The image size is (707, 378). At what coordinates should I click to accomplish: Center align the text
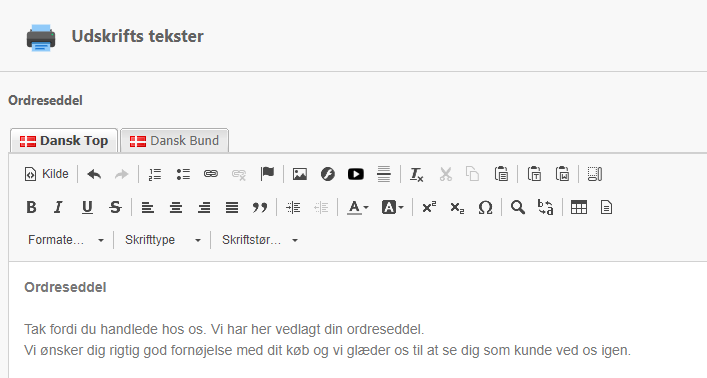[x=176, y=207]
